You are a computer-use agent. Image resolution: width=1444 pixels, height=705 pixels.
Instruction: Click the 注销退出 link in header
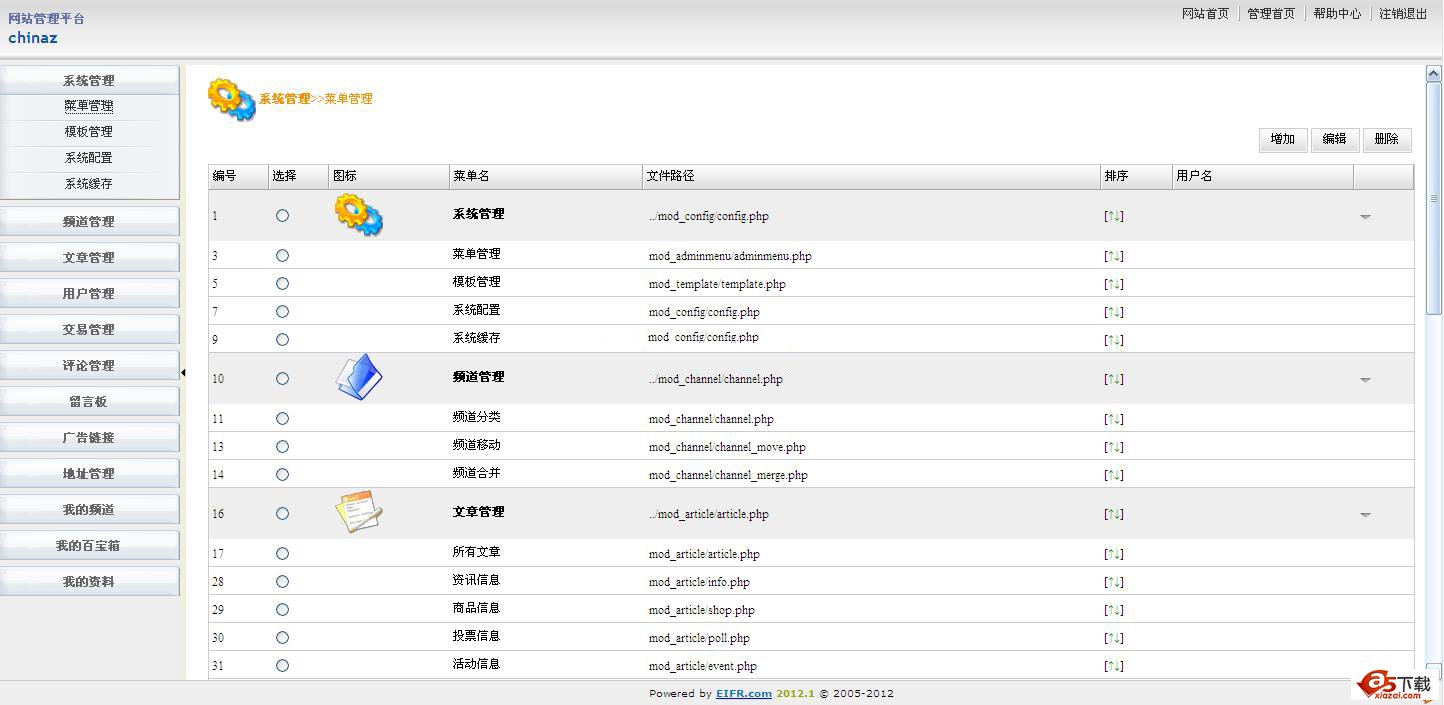1403,14
